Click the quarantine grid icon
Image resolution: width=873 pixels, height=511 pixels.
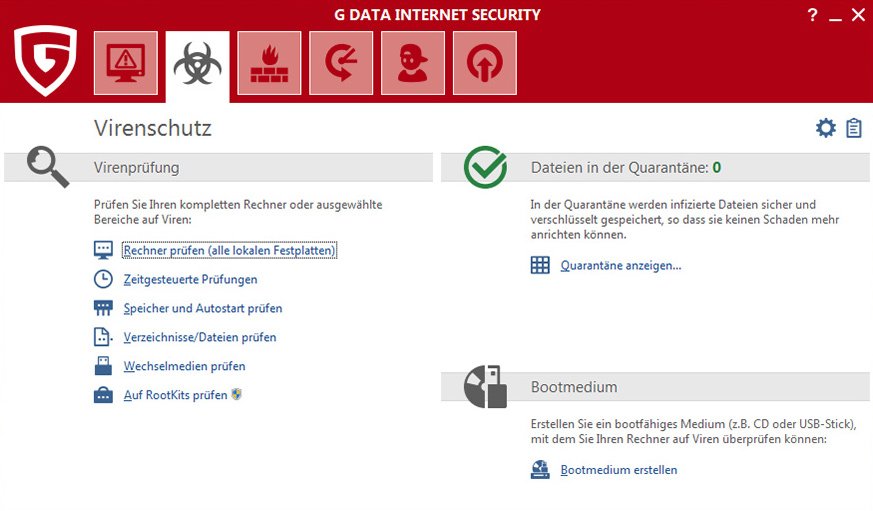click(x=540, y=265)
